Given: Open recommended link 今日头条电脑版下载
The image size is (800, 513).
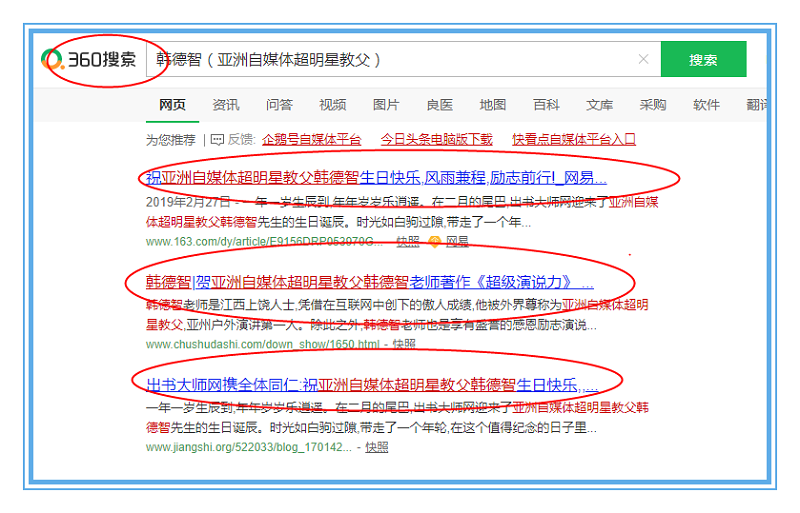Looking at the screenshot, I should [436, 140].
